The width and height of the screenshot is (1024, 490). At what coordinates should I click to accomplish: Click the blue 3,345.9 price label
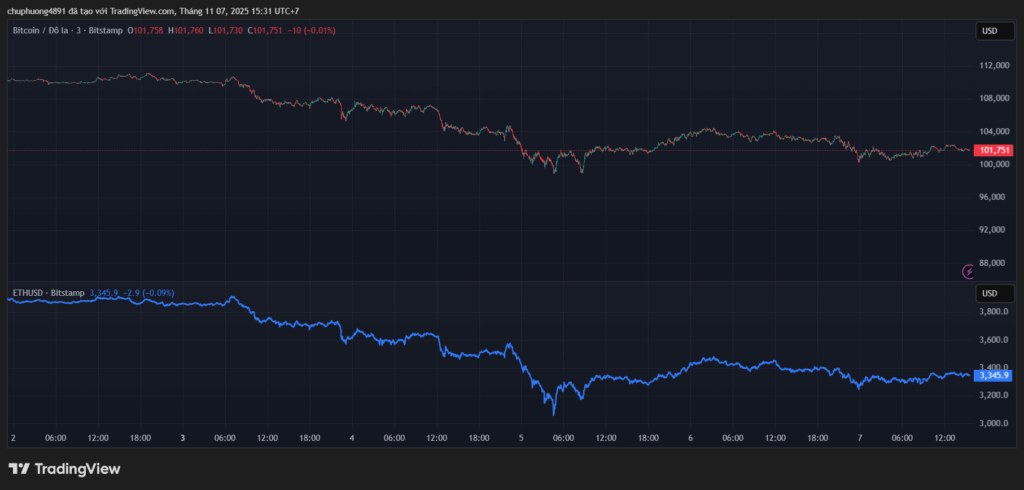[x=994, y=375]
